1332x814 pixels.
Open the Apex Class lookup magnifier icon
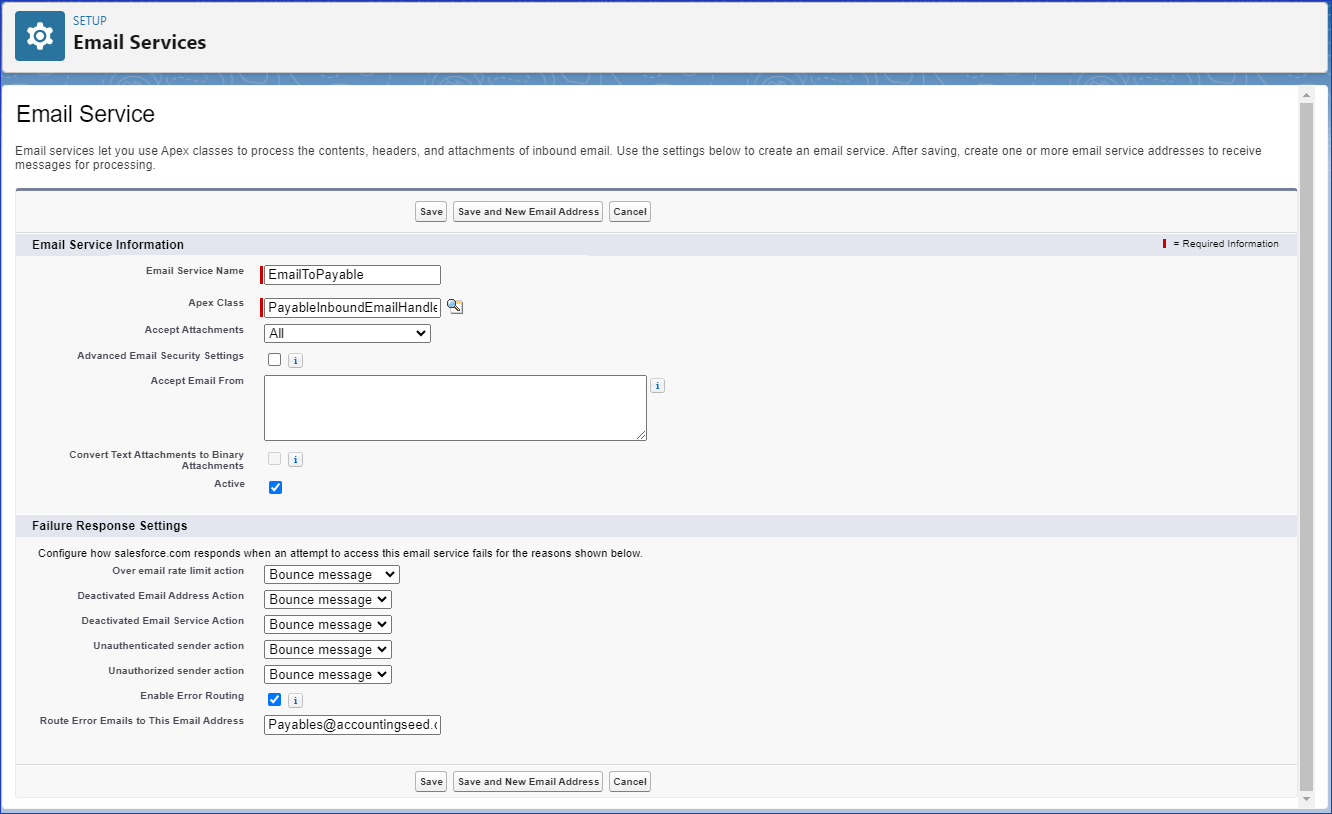[455, 307]
